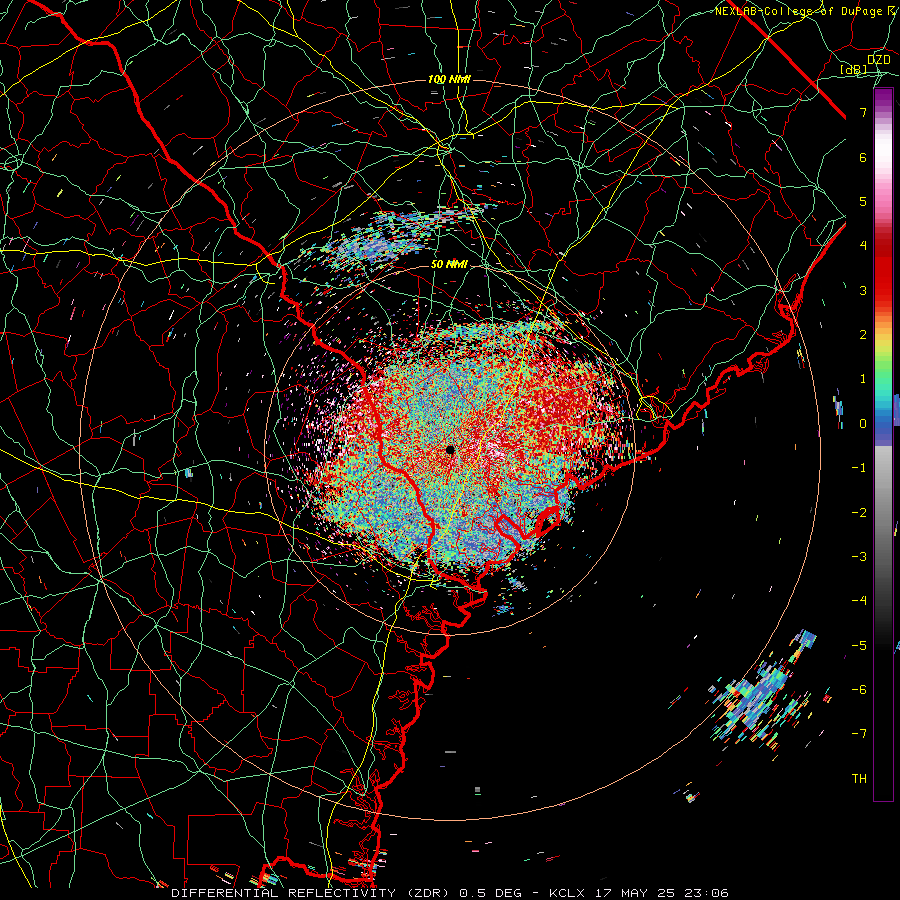The height and width of the screenshot is (900, 900).
Task: Select the 50 NMI range ring label
Action: pos(449,264)
